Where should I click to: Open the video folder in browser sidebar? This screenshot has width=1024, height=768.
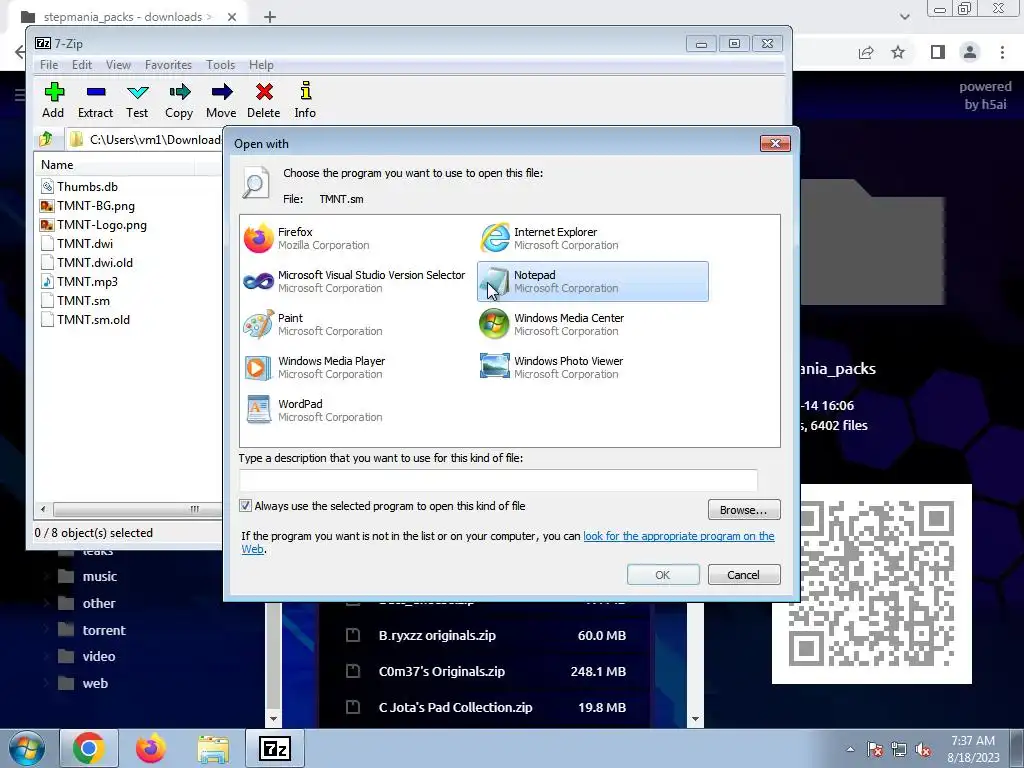pos(99,656)
